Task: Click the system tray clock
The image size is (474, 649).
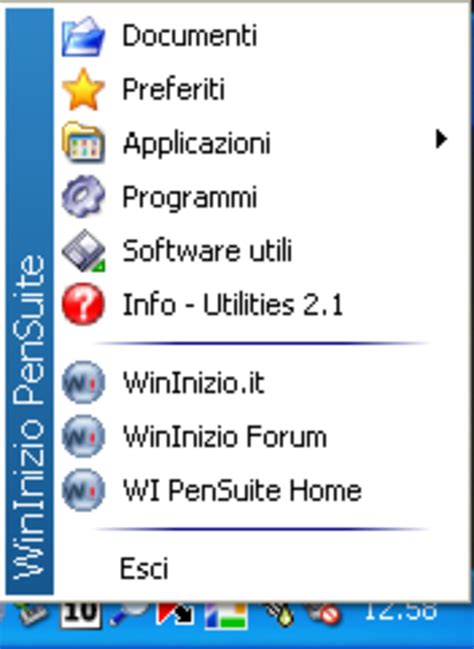Action: tap(400, 611)
